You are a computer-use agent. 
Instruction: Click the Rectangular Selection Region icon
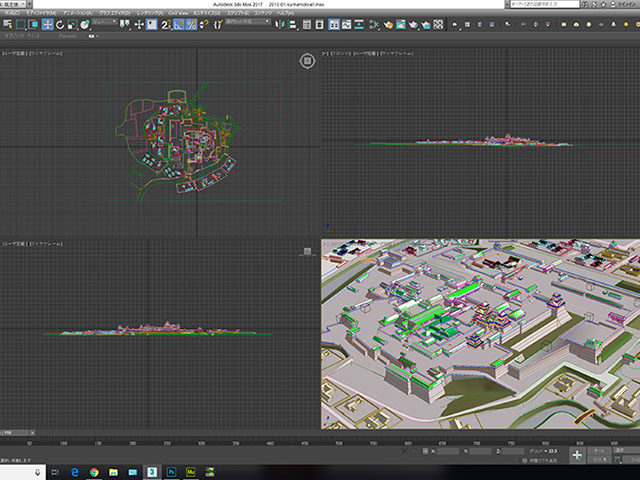[21, 24]
